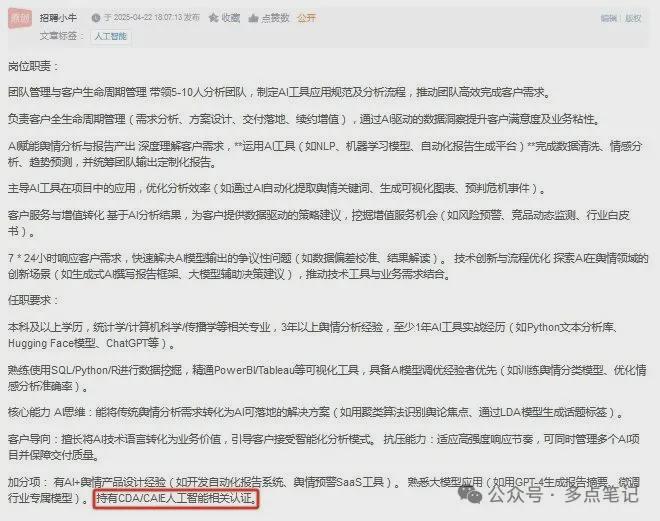Click the 版权 link at top right
The width and height of the screenshot is (660, 521).
pyautogui.click(x=633, y=18)
